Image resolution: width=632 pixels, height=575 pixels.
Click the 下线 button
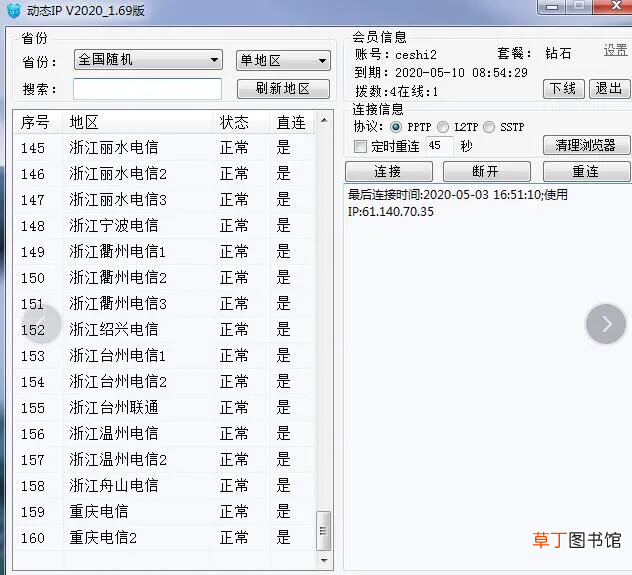(563, 89)
